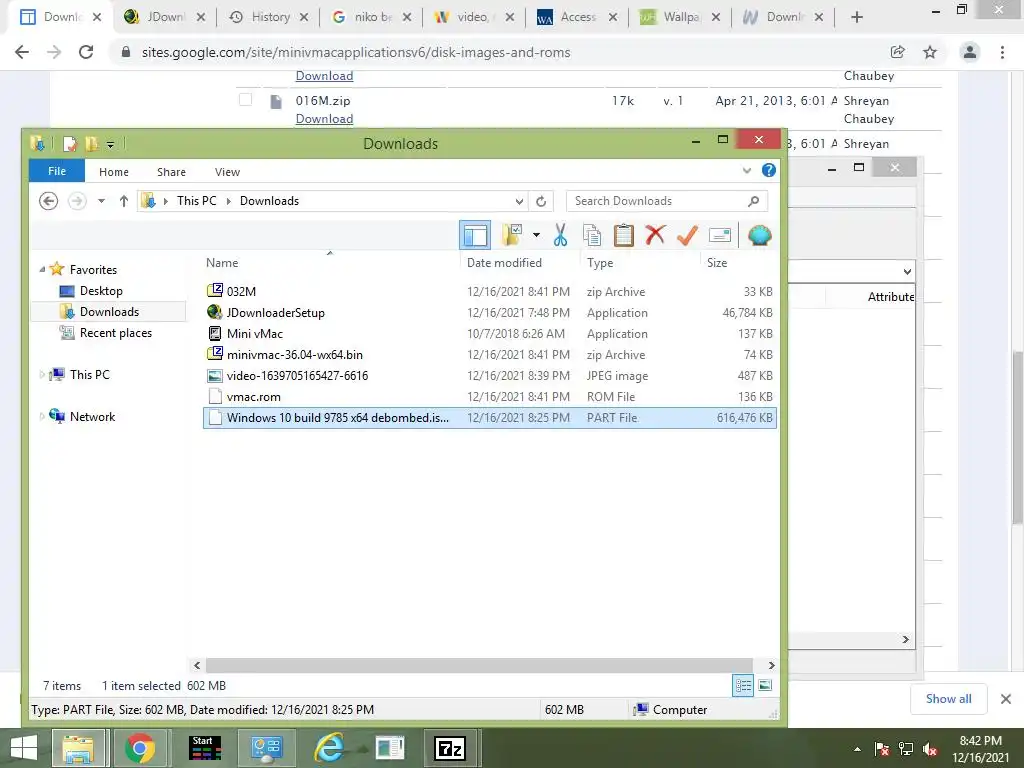Select Downloads breadcrumb in address bar
Image resolution: width=1024 pixels, height=768 pixels.
point(269,201)
